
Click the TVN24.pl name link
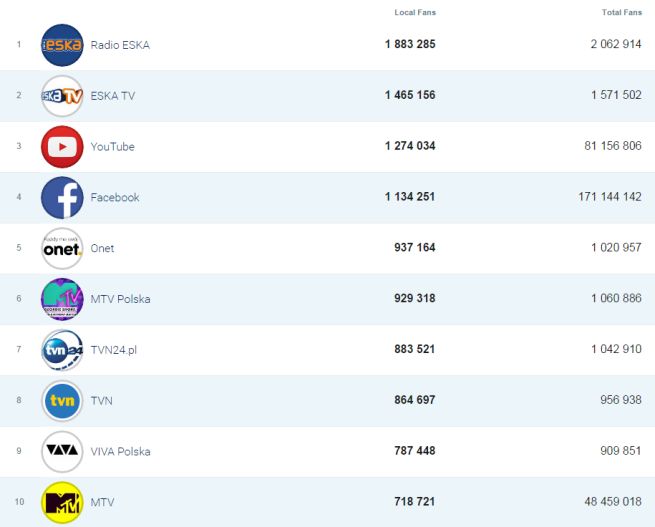click(113, 350)
